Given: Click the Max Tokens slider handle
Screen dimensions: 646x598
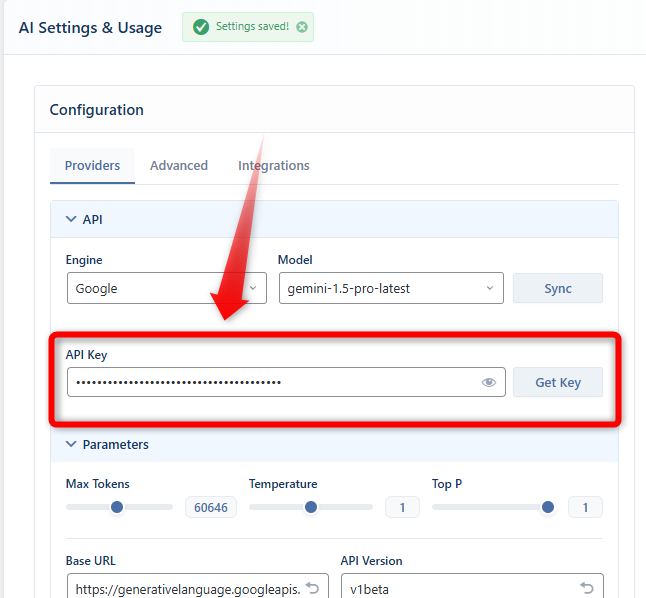Looking at the screenshot, I should click(x=117, y=507).
